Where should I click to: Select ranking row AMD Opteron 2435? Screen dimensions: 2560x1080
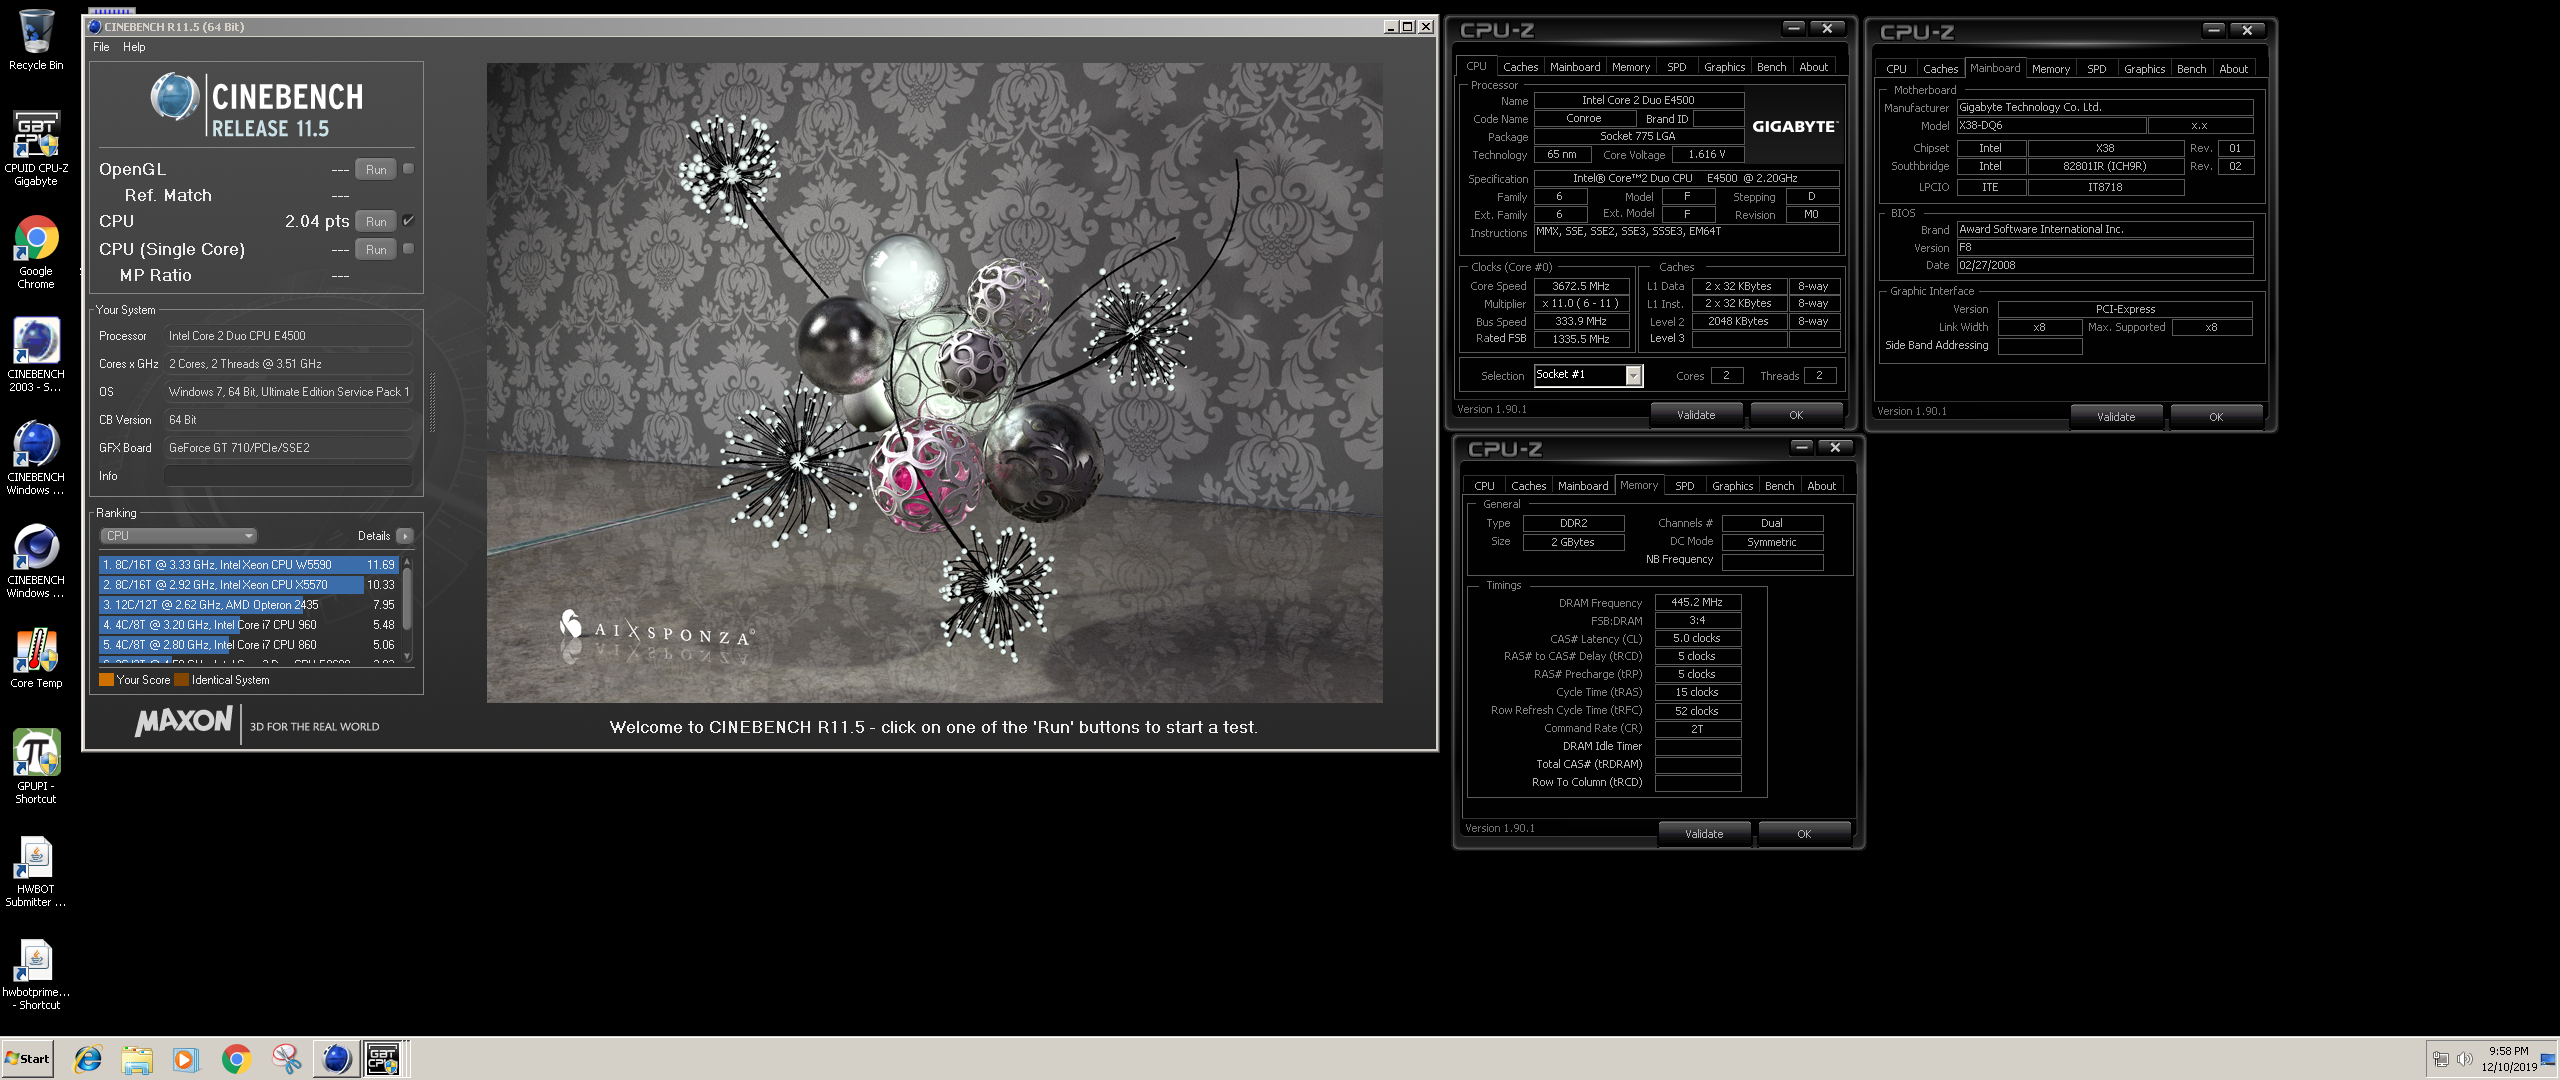(249, 605)
